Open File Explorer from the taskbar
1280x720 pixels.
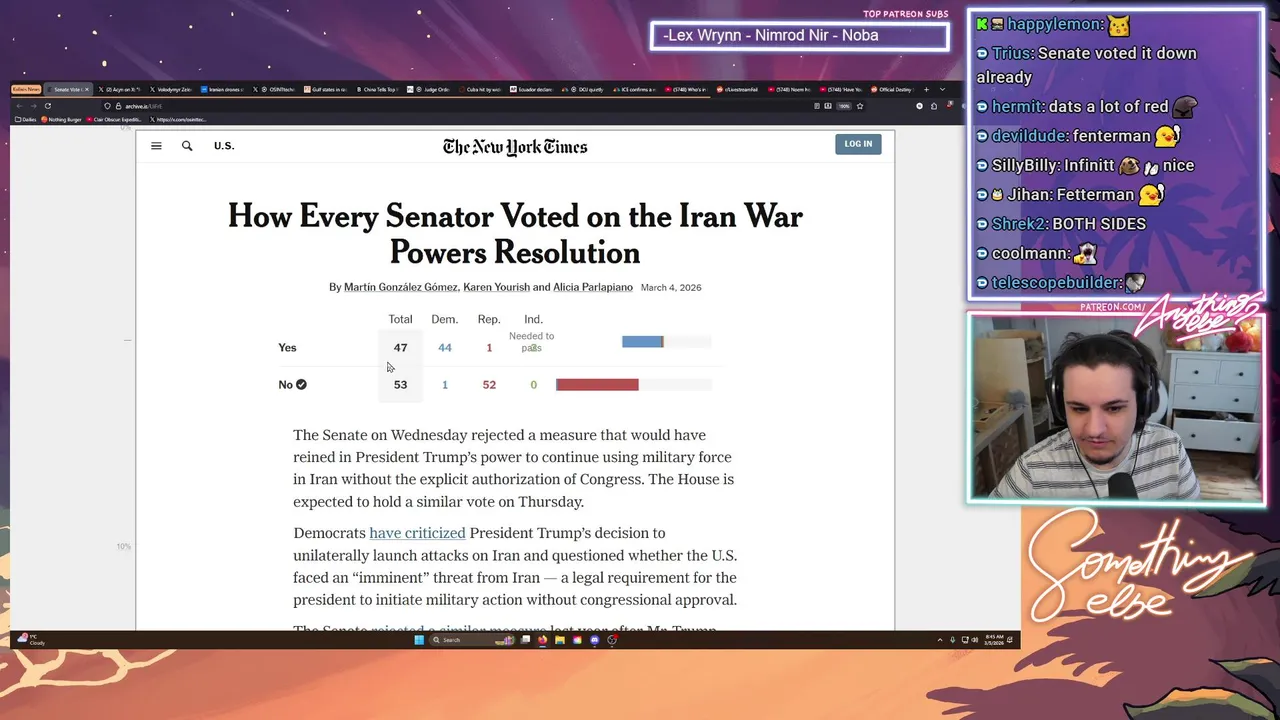(x=560, y=640)
